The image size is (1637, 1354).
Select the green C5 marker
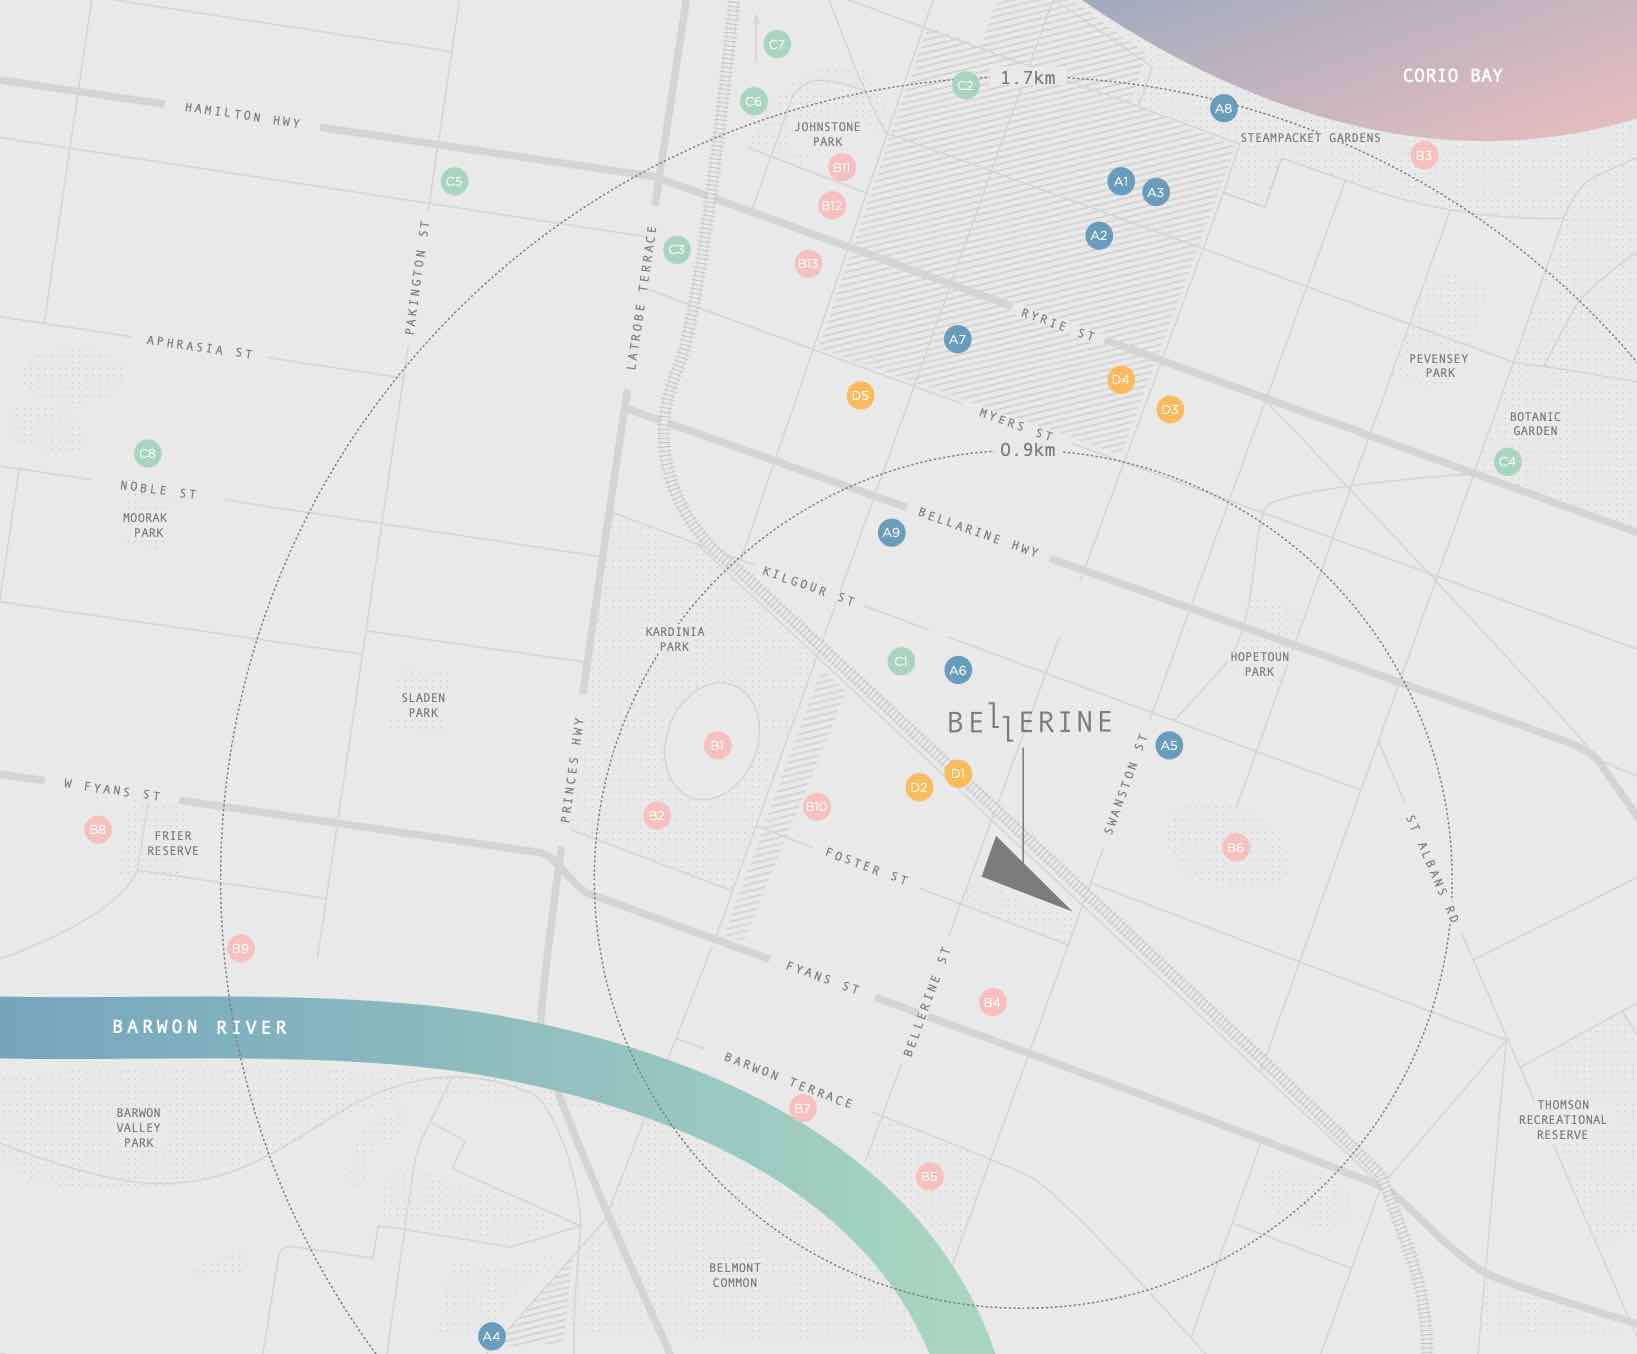pyautogui.click(x=454, y=181)
